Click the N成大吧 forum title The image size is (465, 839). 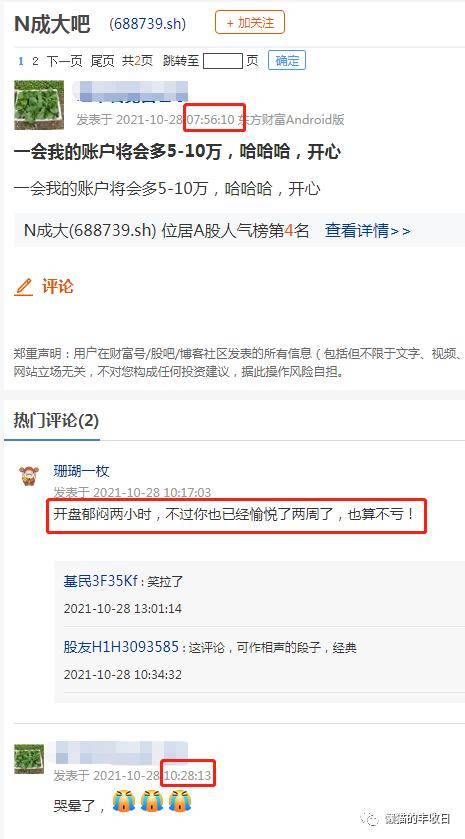(x=52, y=24)
